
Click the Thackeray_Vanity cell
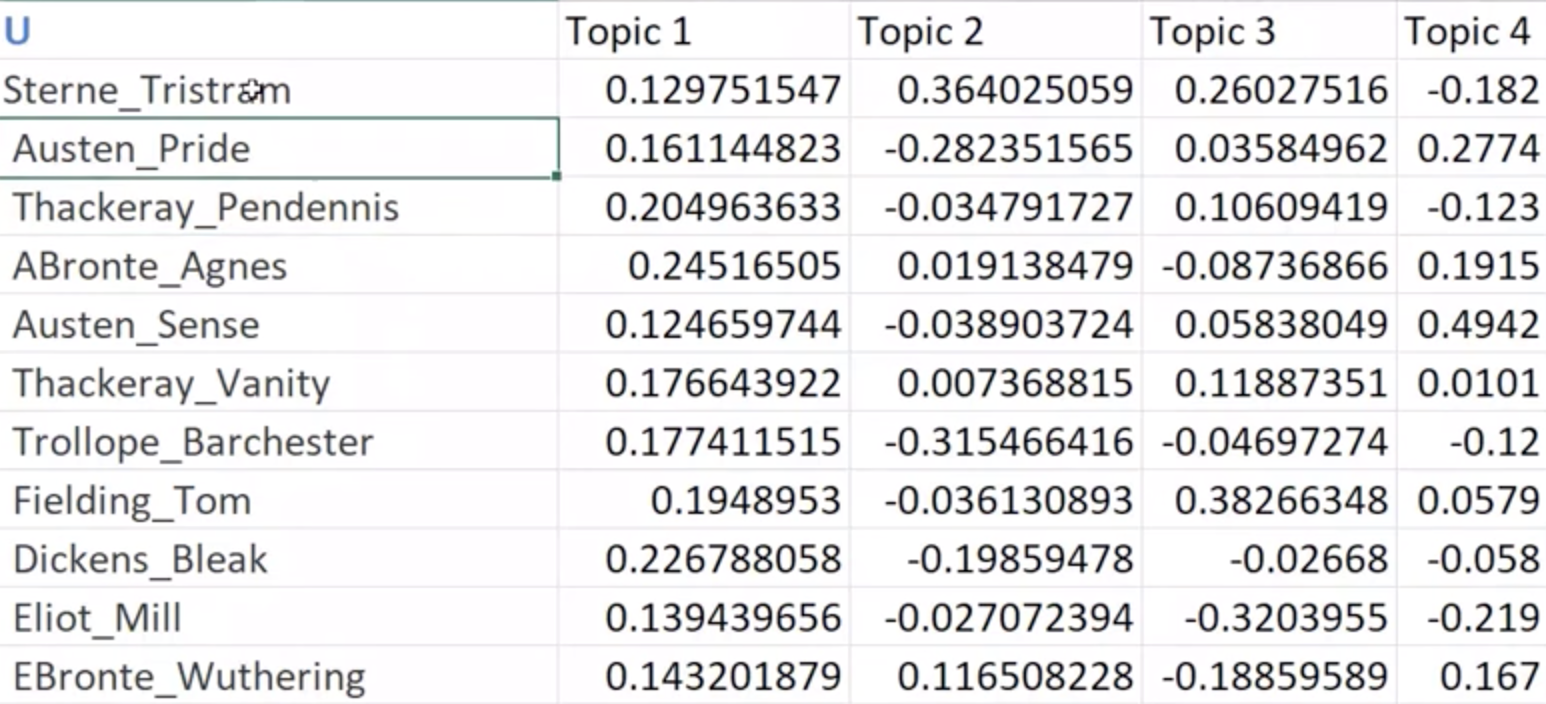point(171,384)
